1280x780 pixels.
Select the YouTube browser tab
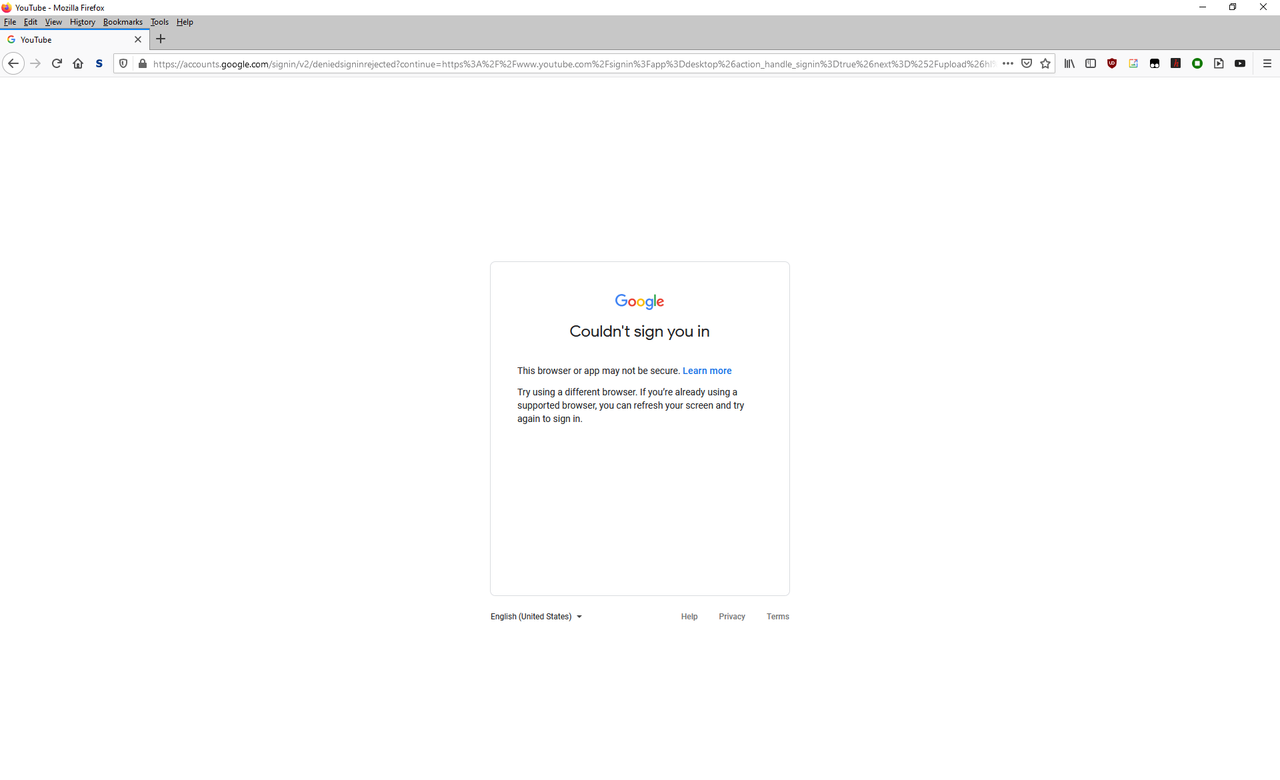(x=75, y=40)
